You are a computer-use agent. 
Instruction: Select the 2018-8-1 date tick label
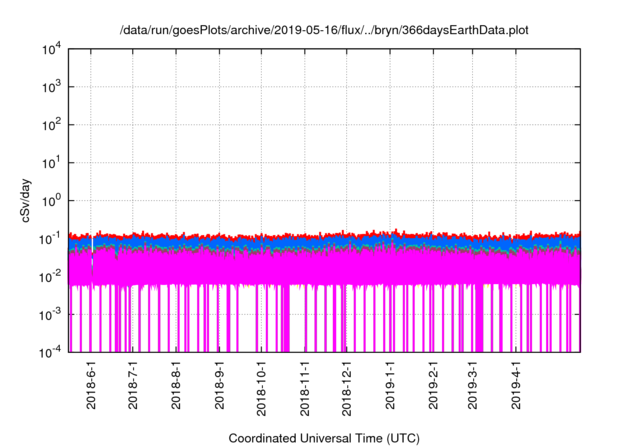[177, 386]
